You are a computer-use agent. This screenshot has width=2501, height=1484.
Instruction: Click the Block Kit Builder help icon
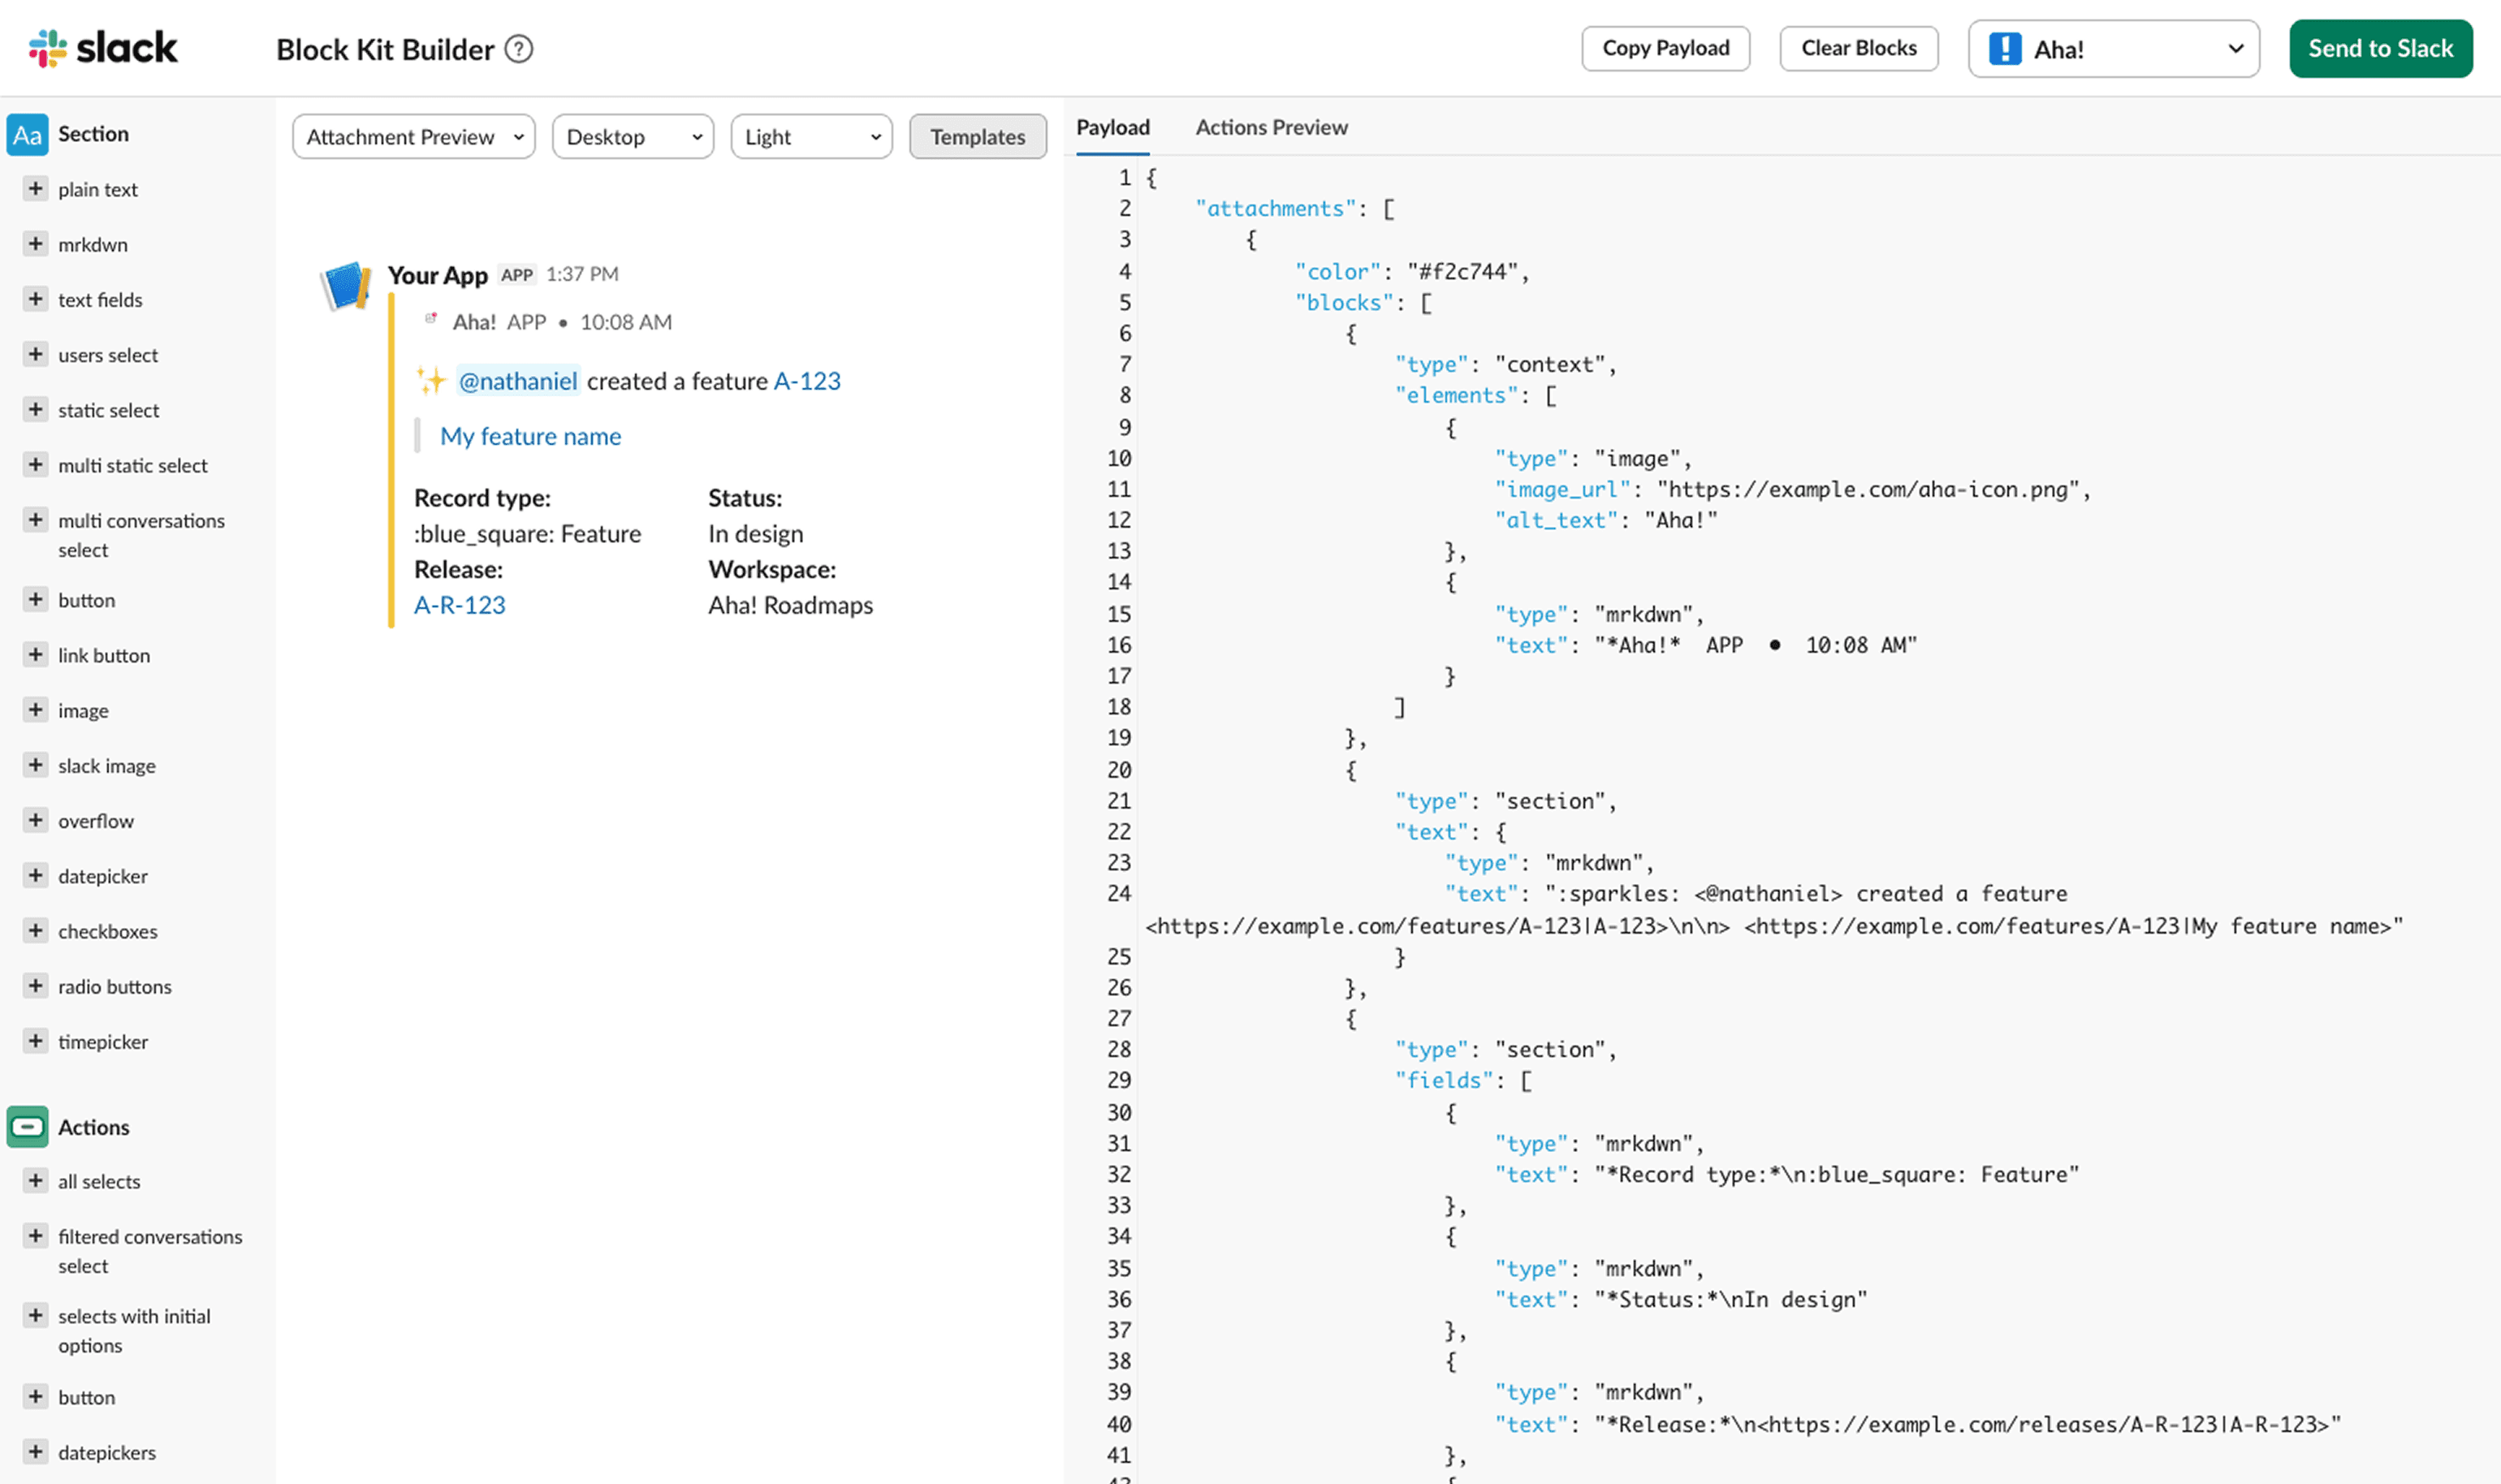click(x=518, y=49)
